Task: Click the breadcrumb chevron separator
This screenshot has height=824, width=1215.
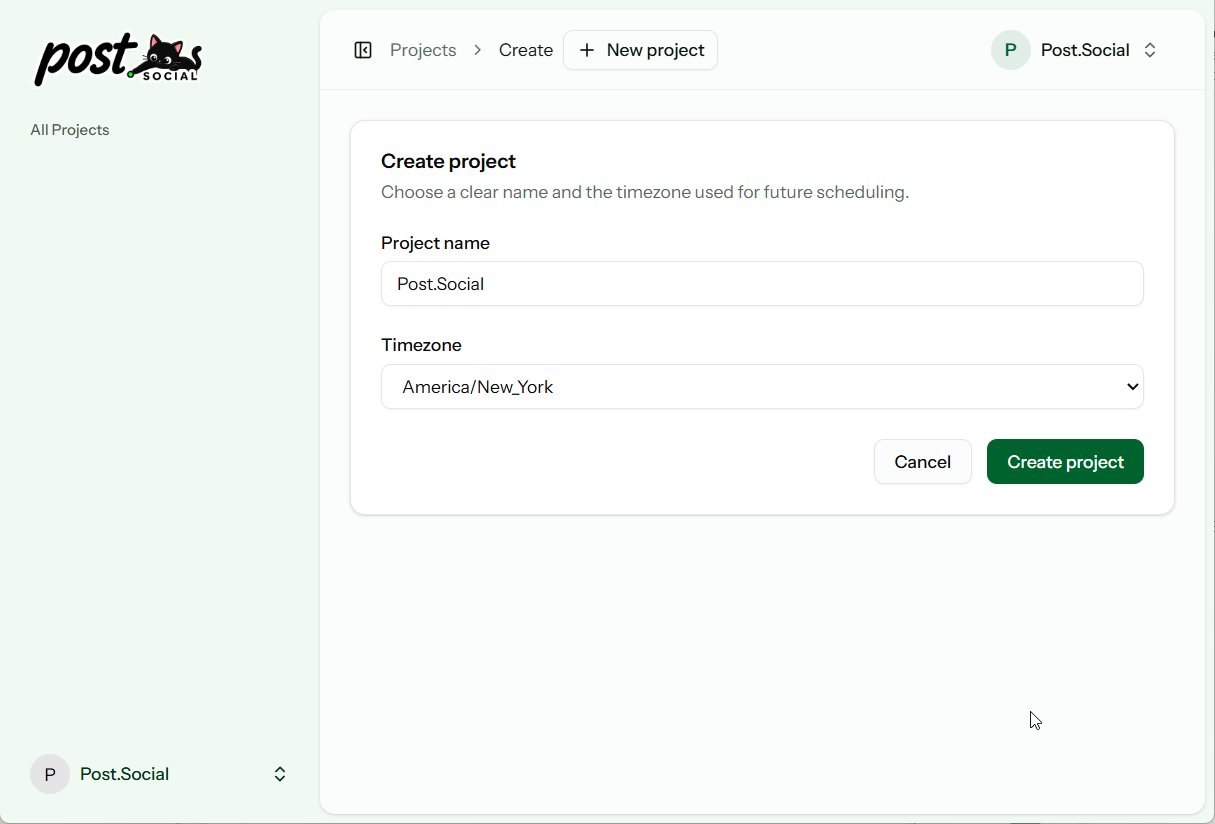Action: (478, 50)
